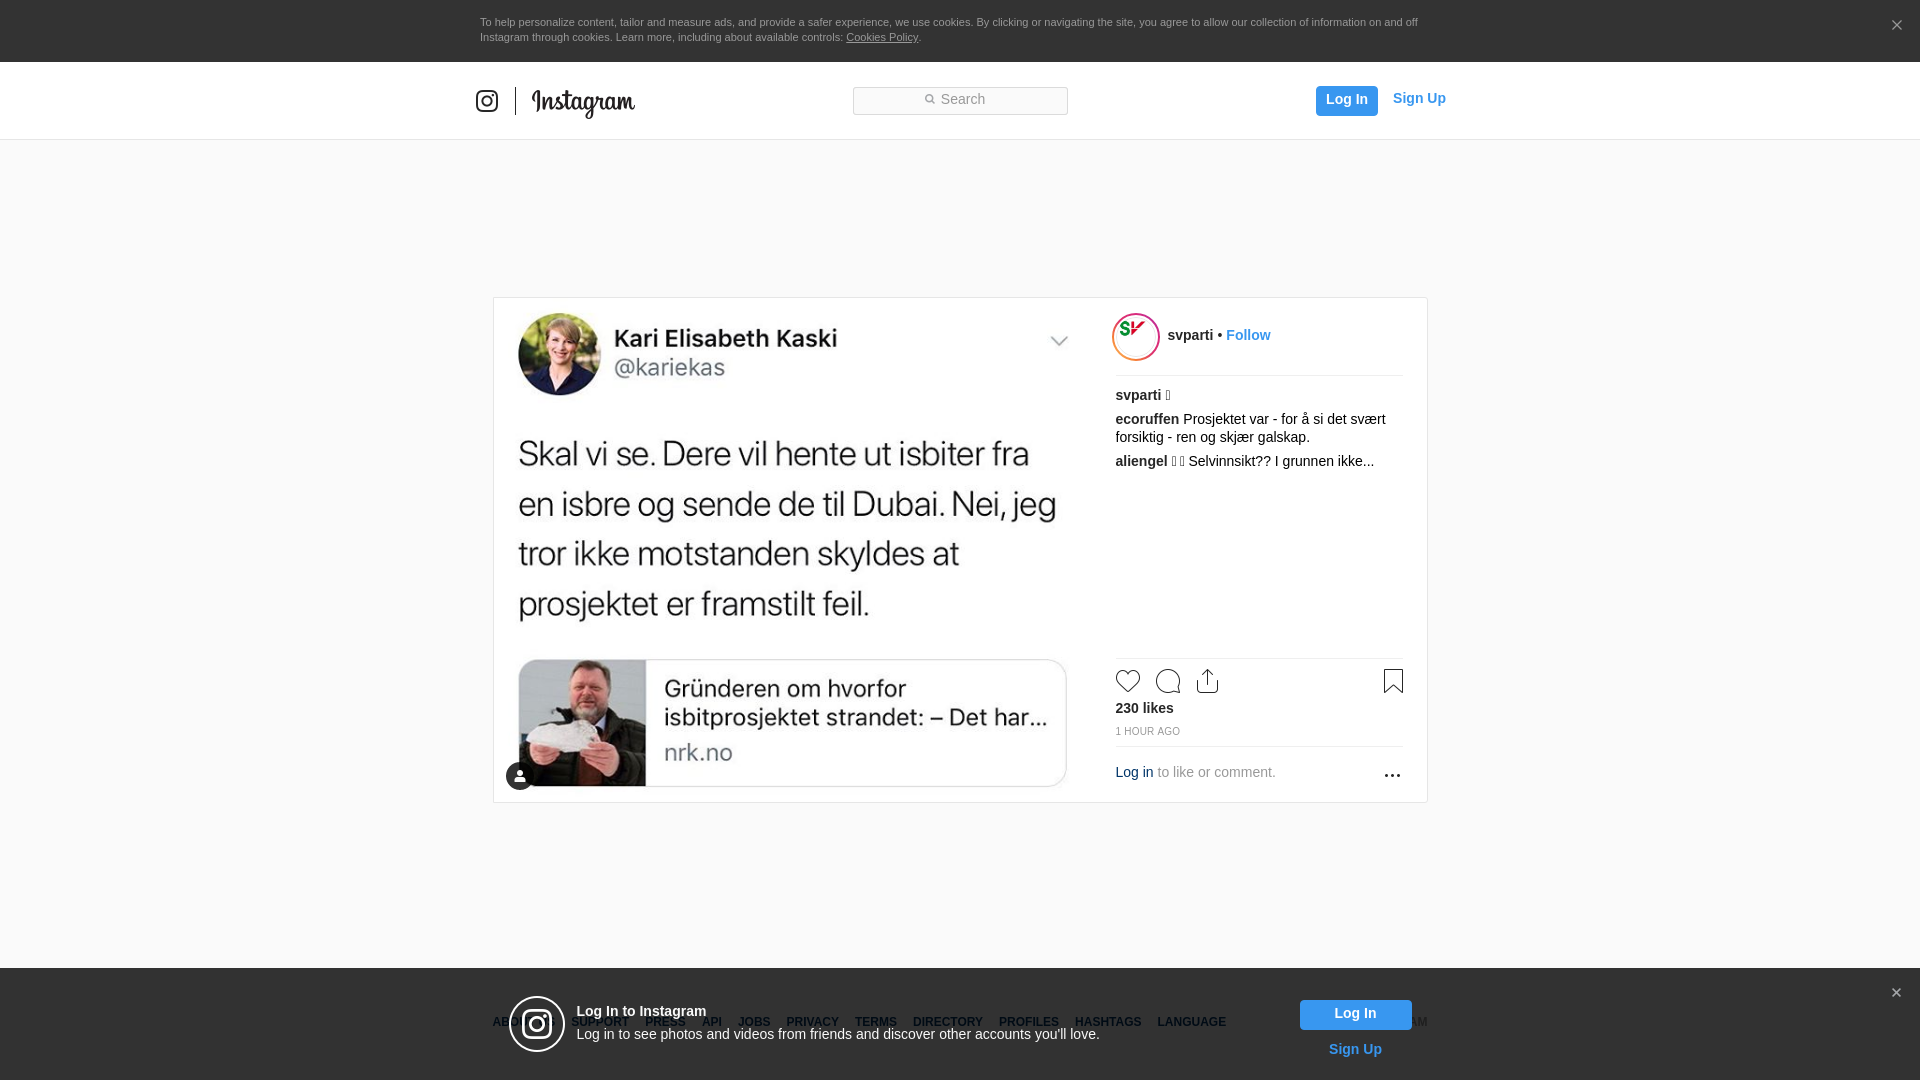Open the PROFILES footer link
Screen dimensions: 1920x1080
click(x=1028, y=1022)
